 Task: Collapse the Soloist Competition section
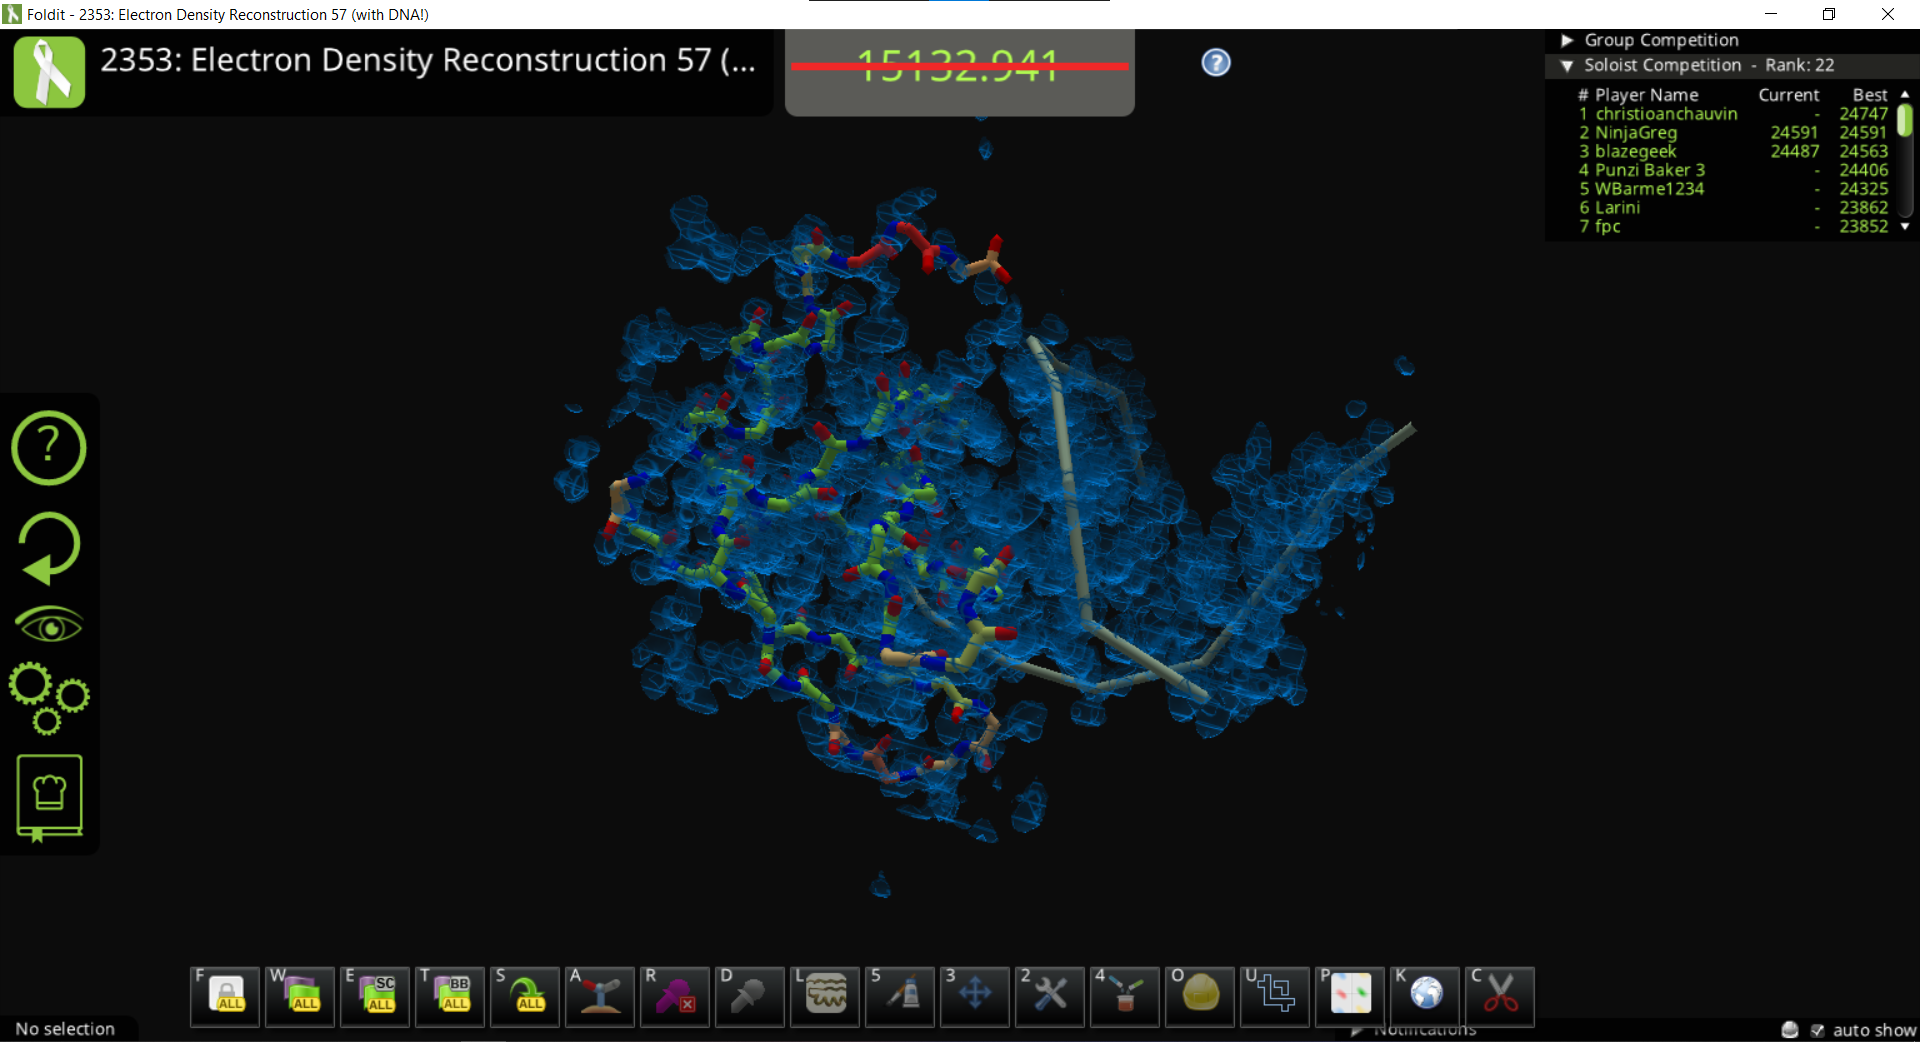(x=1567, y=65)
